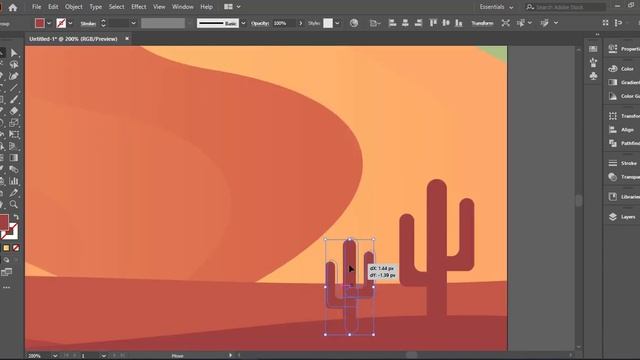Select the Gradient tool

coord(14,158)
